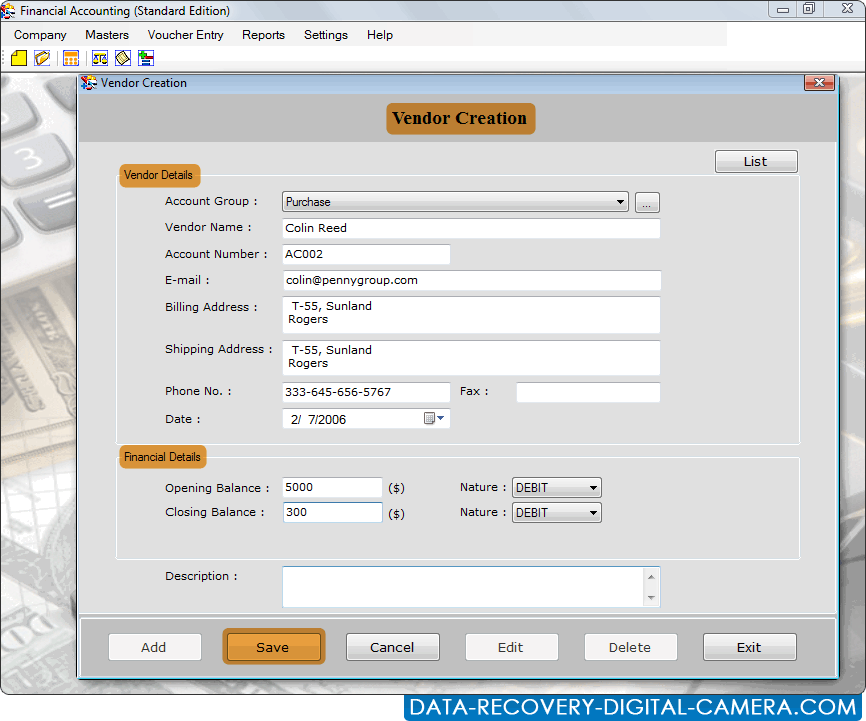Click the Delete button

(630, 647)
